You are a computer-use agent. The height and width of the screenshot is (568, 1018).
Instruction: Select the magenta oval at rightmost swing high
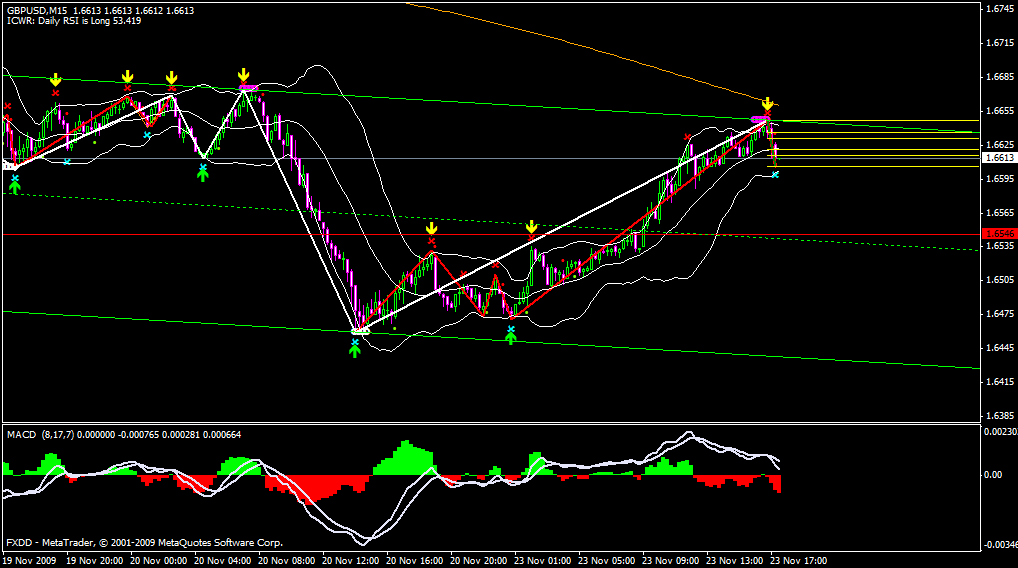[x=759, y=120]
